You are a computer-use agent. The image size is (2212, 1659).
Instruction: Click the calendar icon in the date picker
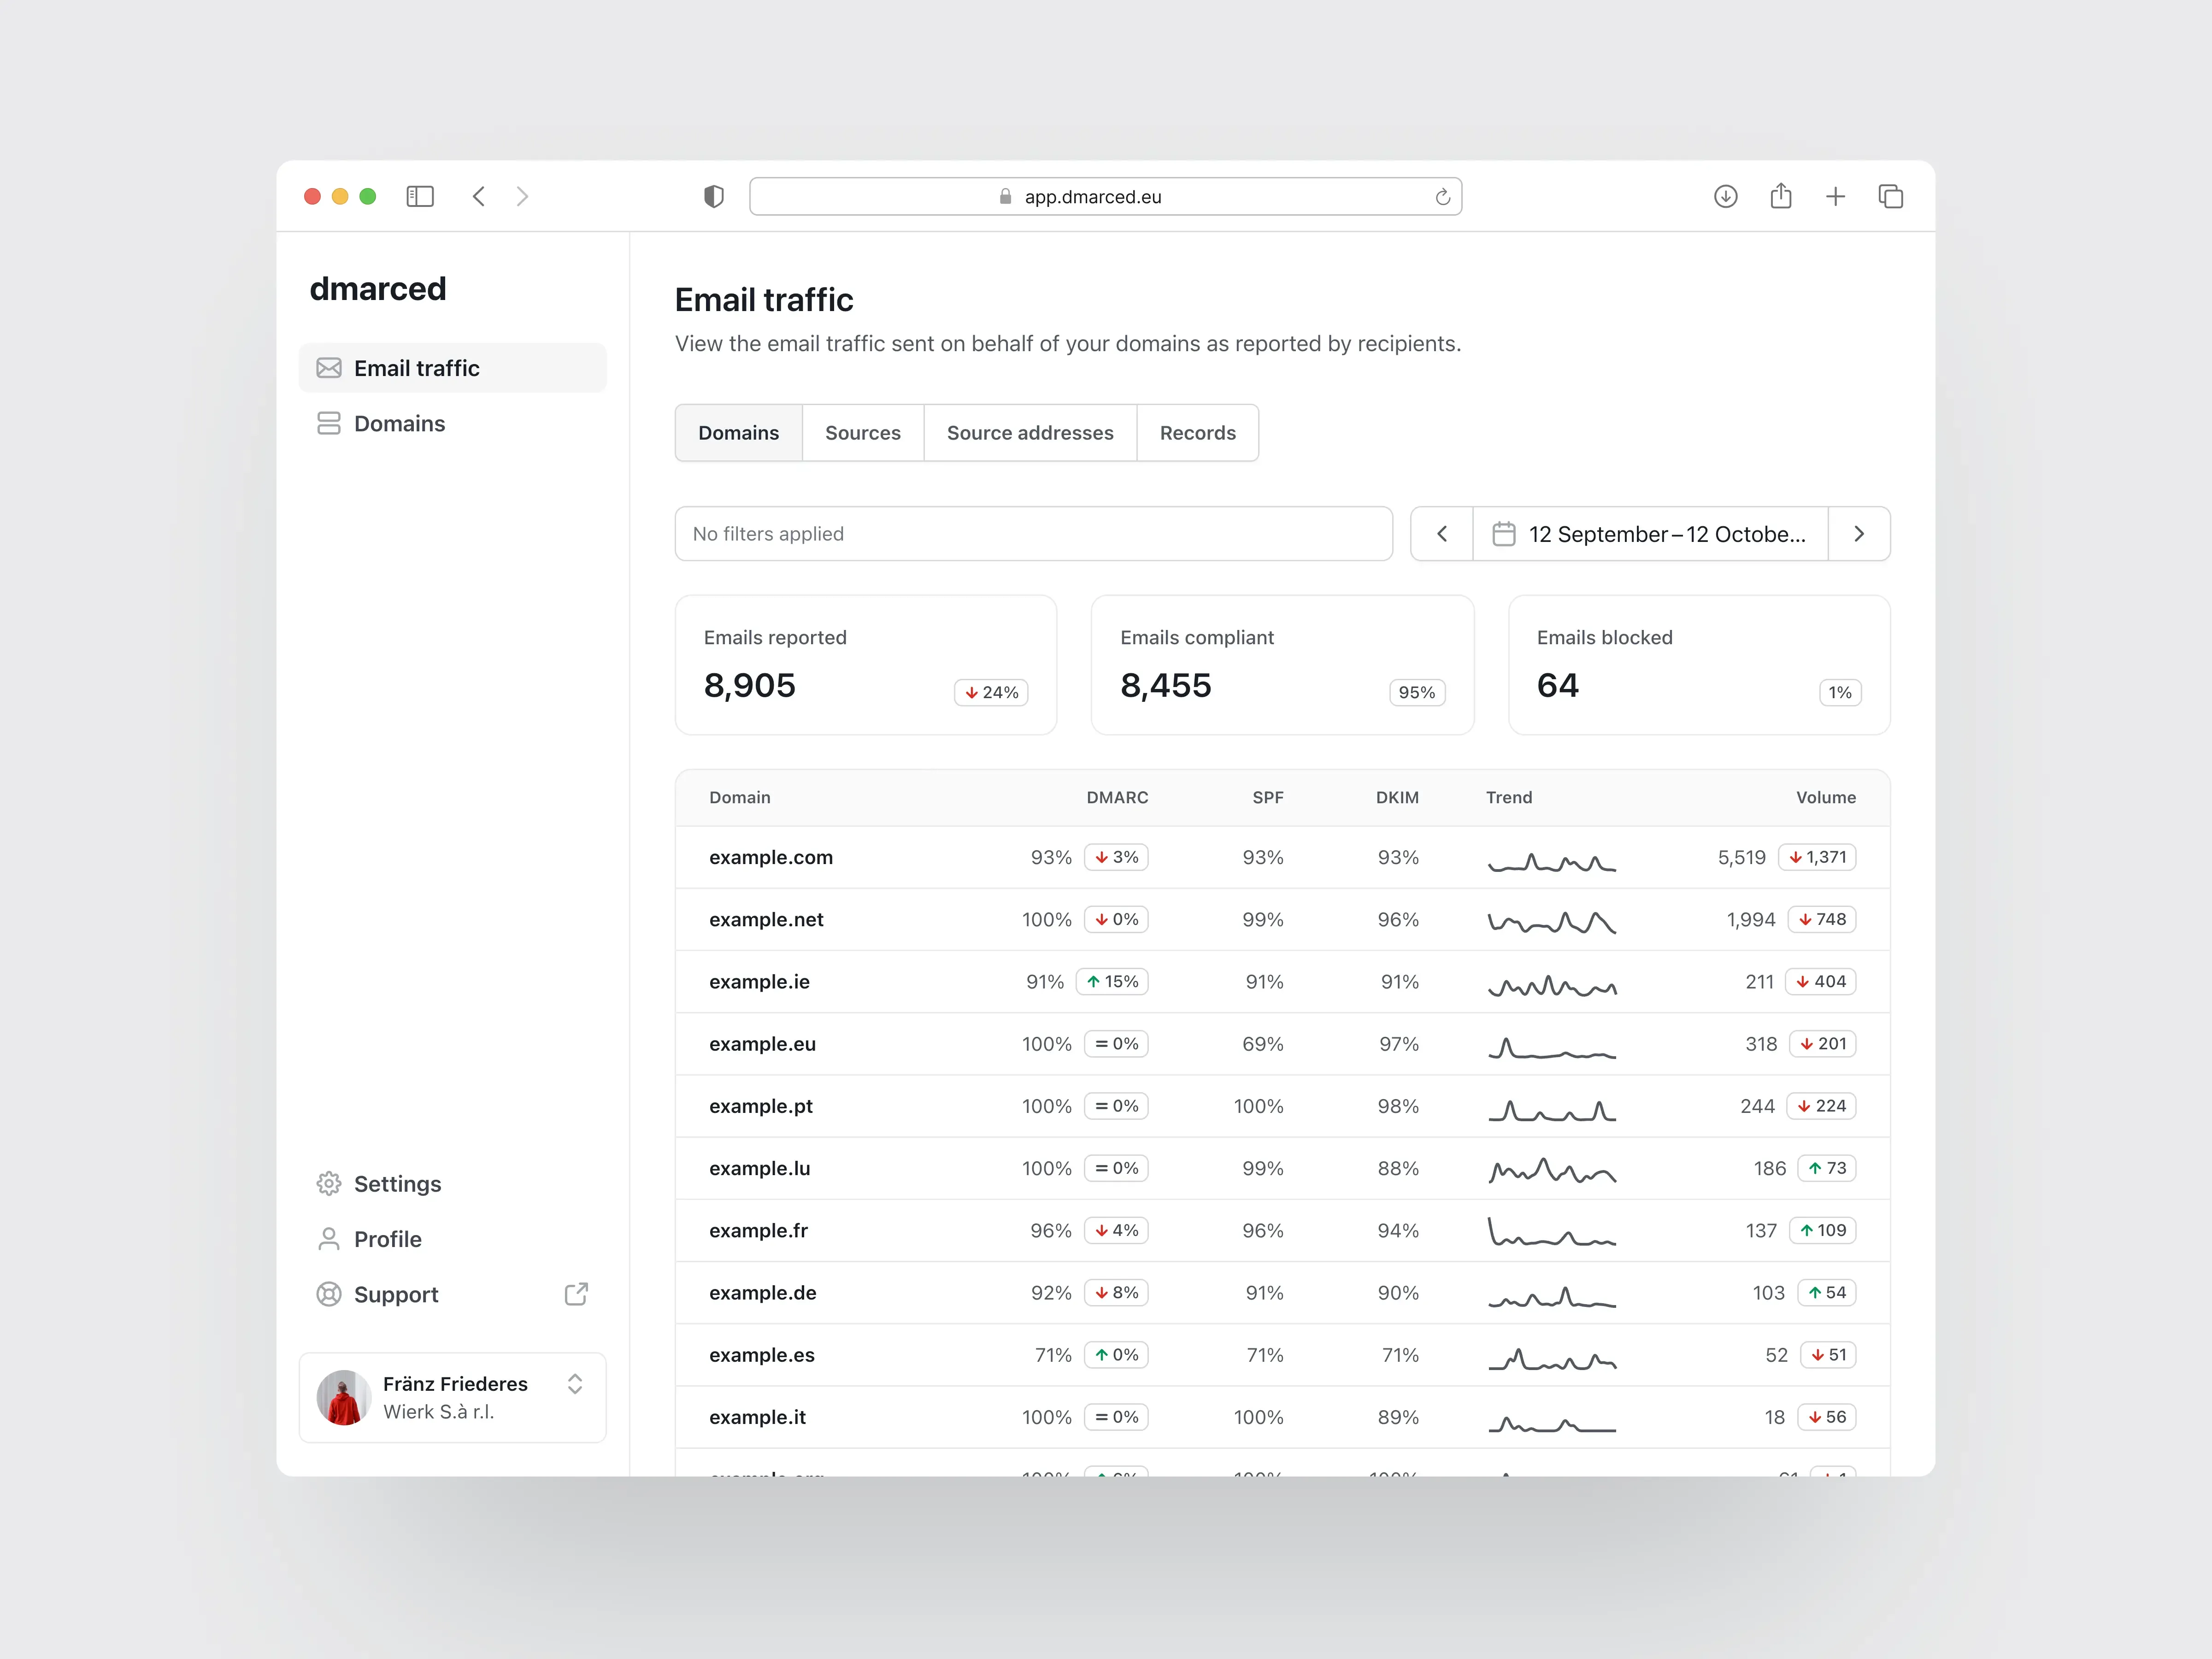coord(1505,534)
